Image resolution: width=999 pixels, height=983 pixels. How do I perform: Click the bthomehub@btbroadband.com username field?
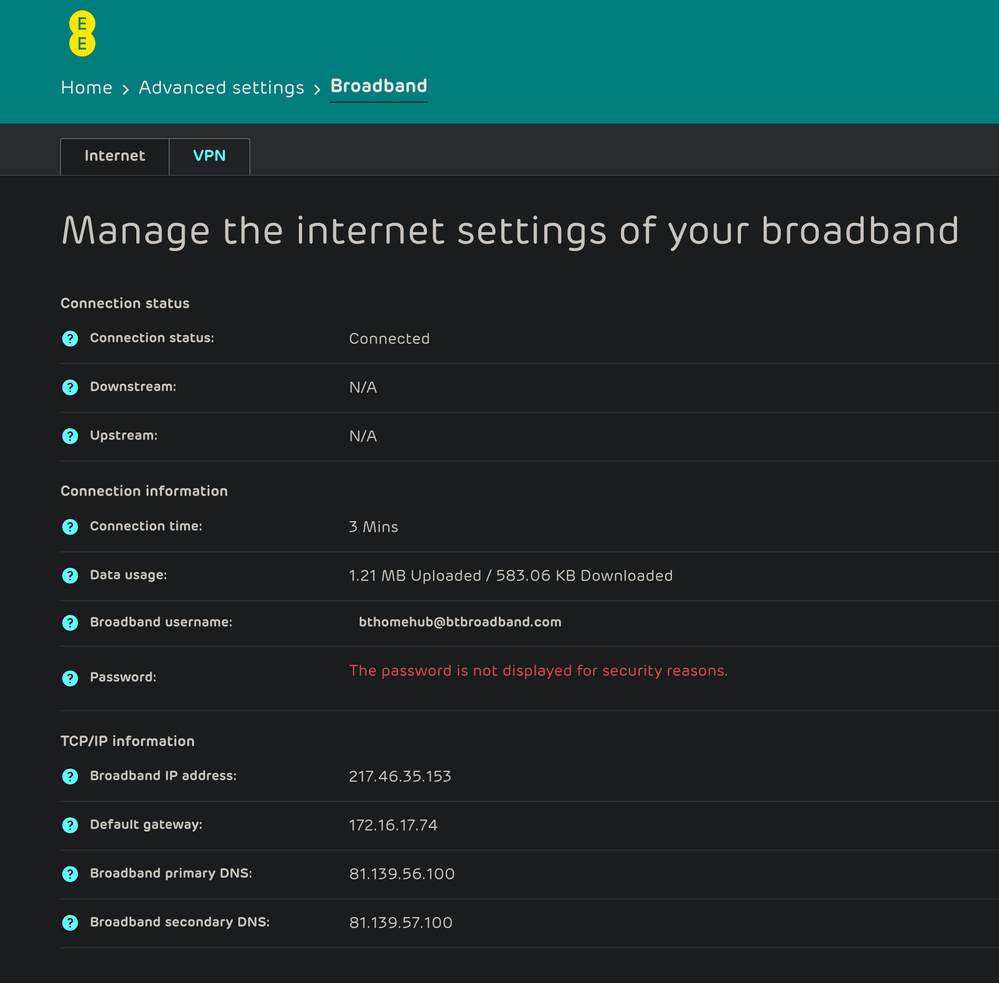pos(460,622)
